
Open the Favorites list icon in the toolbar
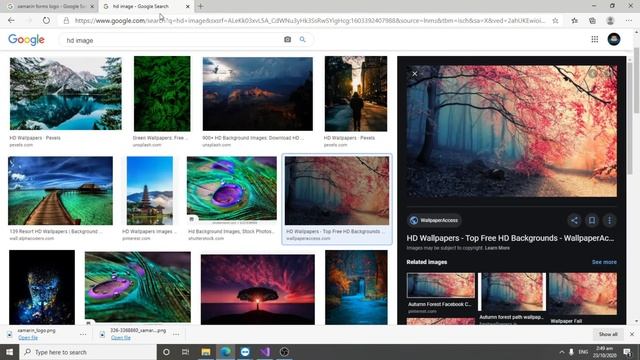pyautogui.click(x=574, y=20)
